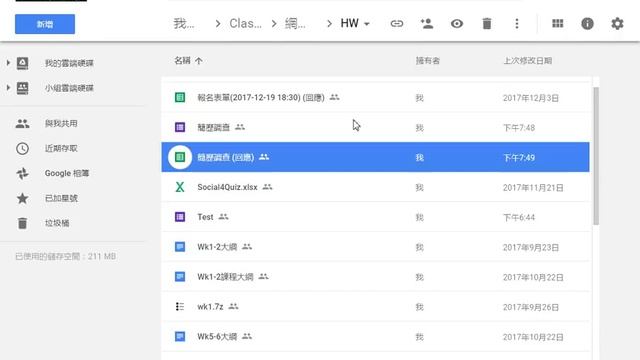Sort by 名稱 column header
Screen dimensions: 640x360
click(182, 60)
